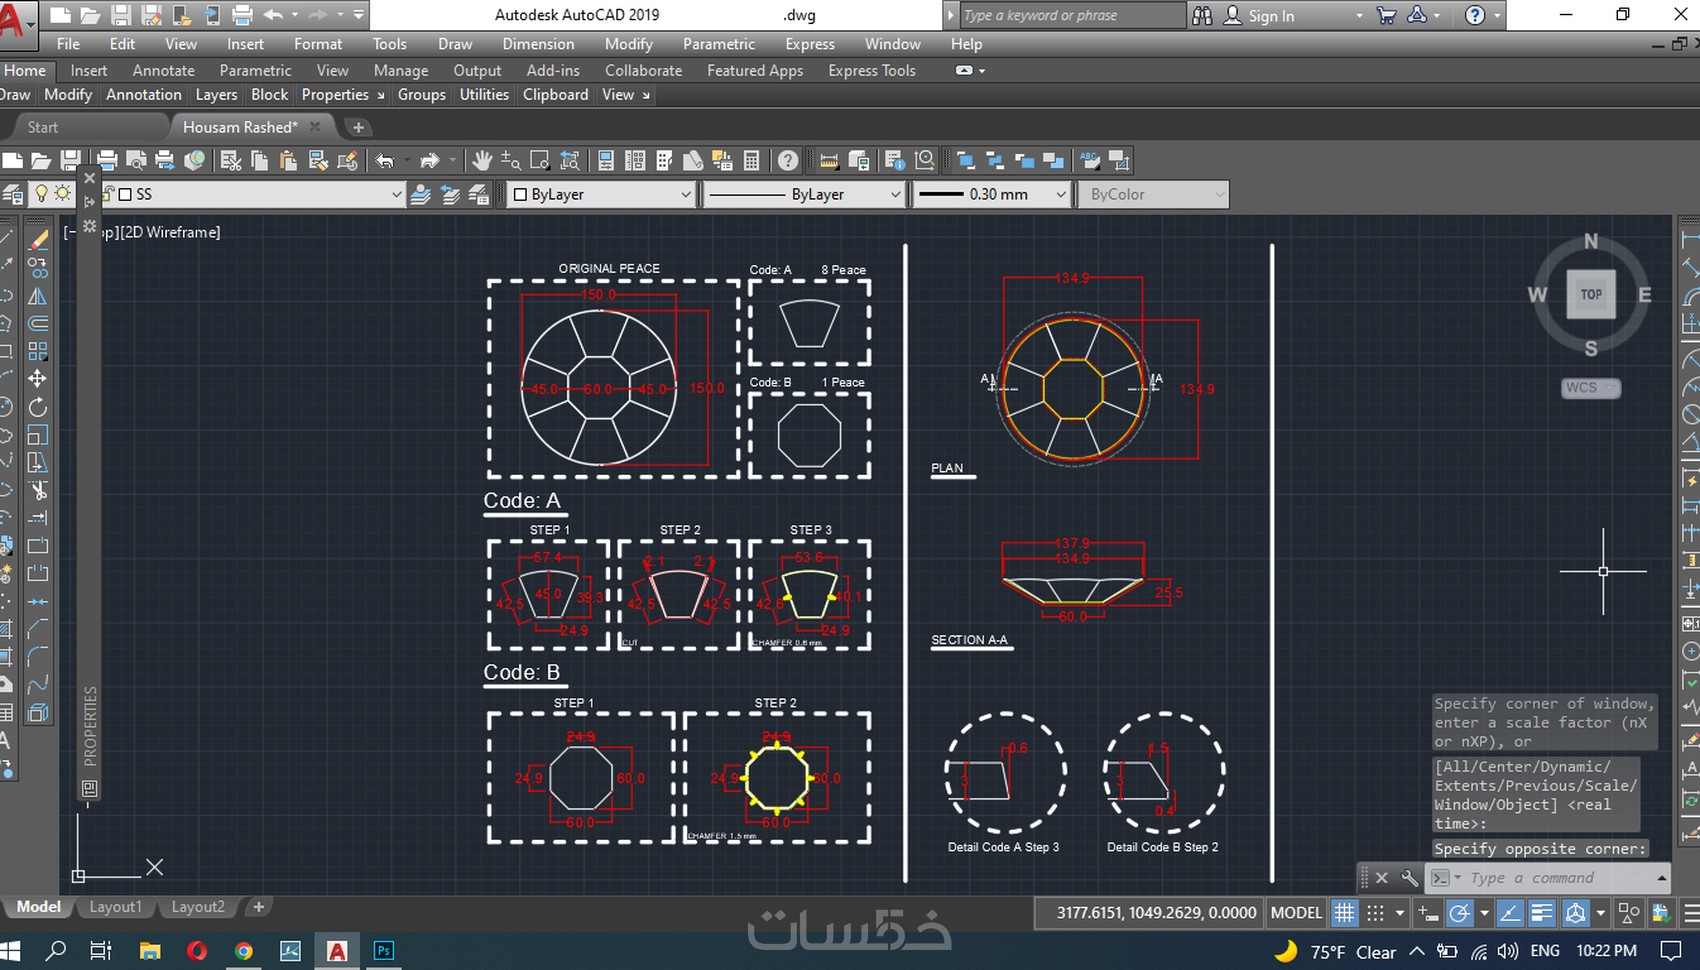
Task: Add a new drawing tab with plus button
Action: [358, 127]
